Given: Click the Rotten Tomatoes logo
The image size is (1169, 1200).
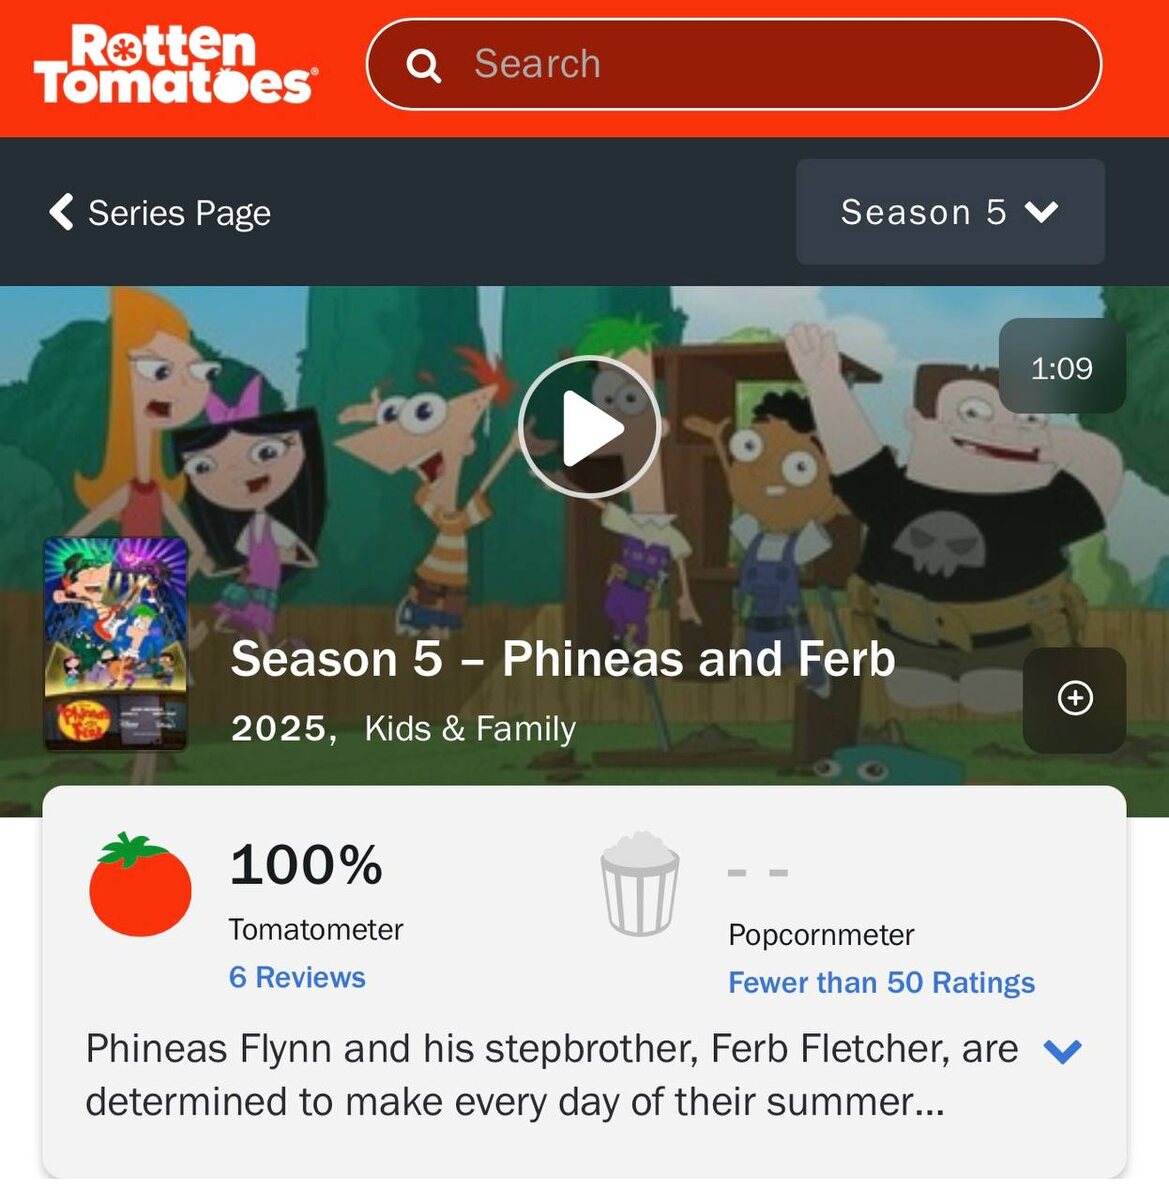Looking at the screenshot, I should [x=176, y=65].
